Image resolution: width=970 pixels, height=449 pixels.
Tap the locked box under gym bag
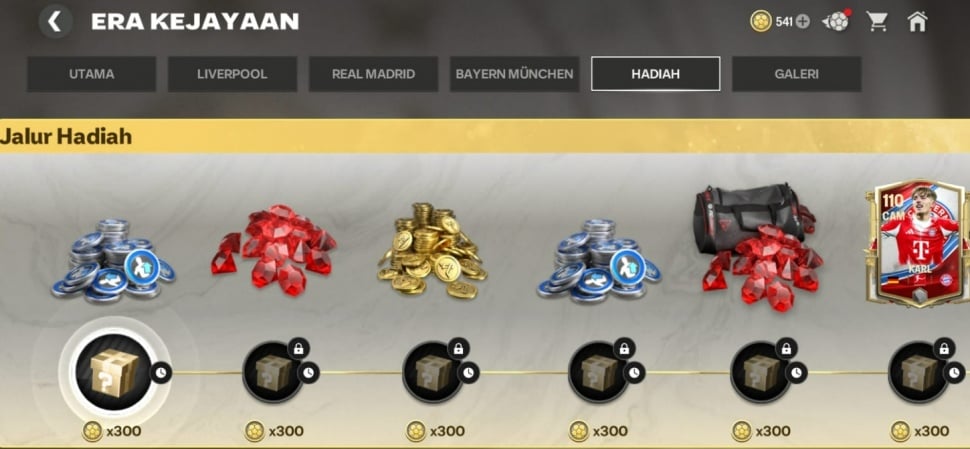point(760,372)
